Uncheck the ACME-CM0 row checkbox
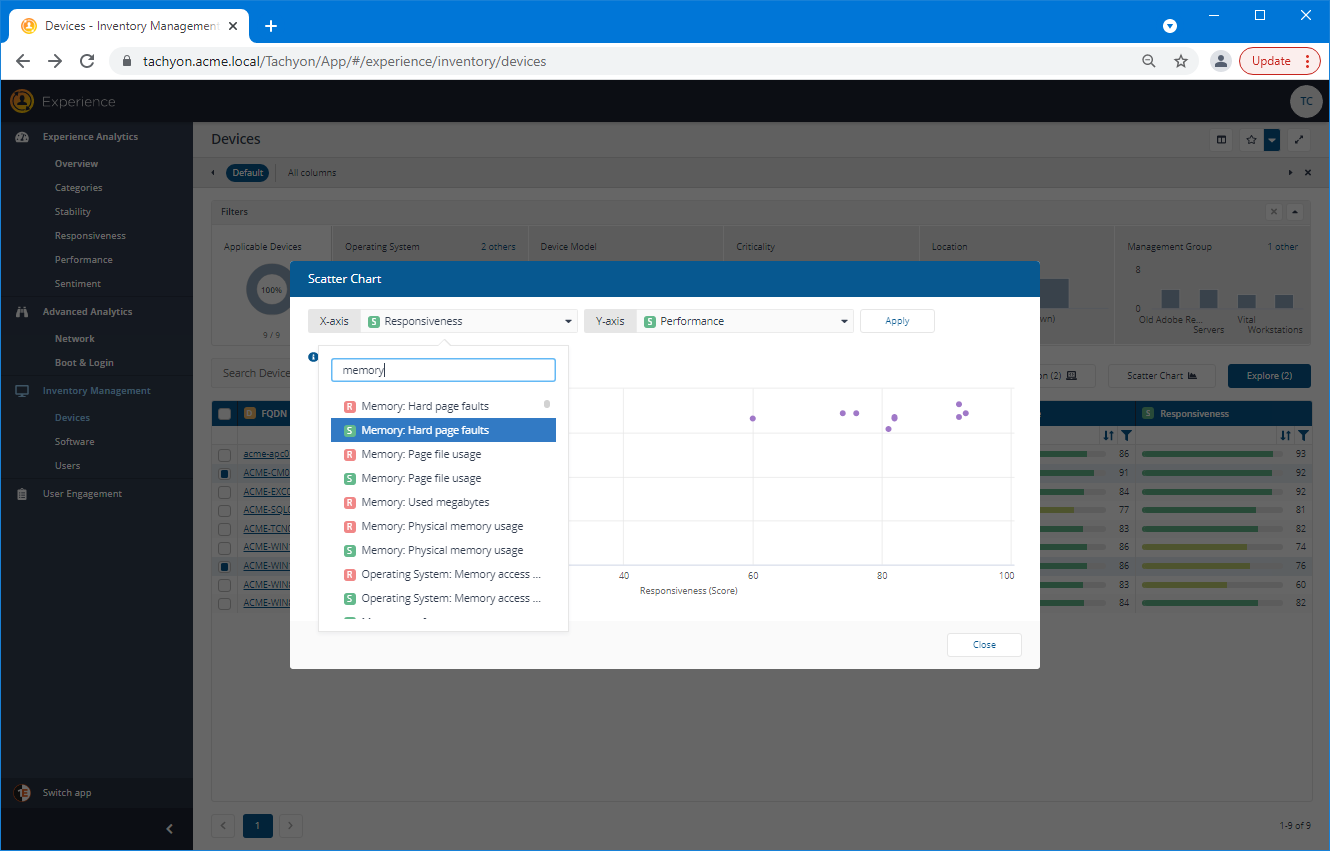 tap(225, 473)
